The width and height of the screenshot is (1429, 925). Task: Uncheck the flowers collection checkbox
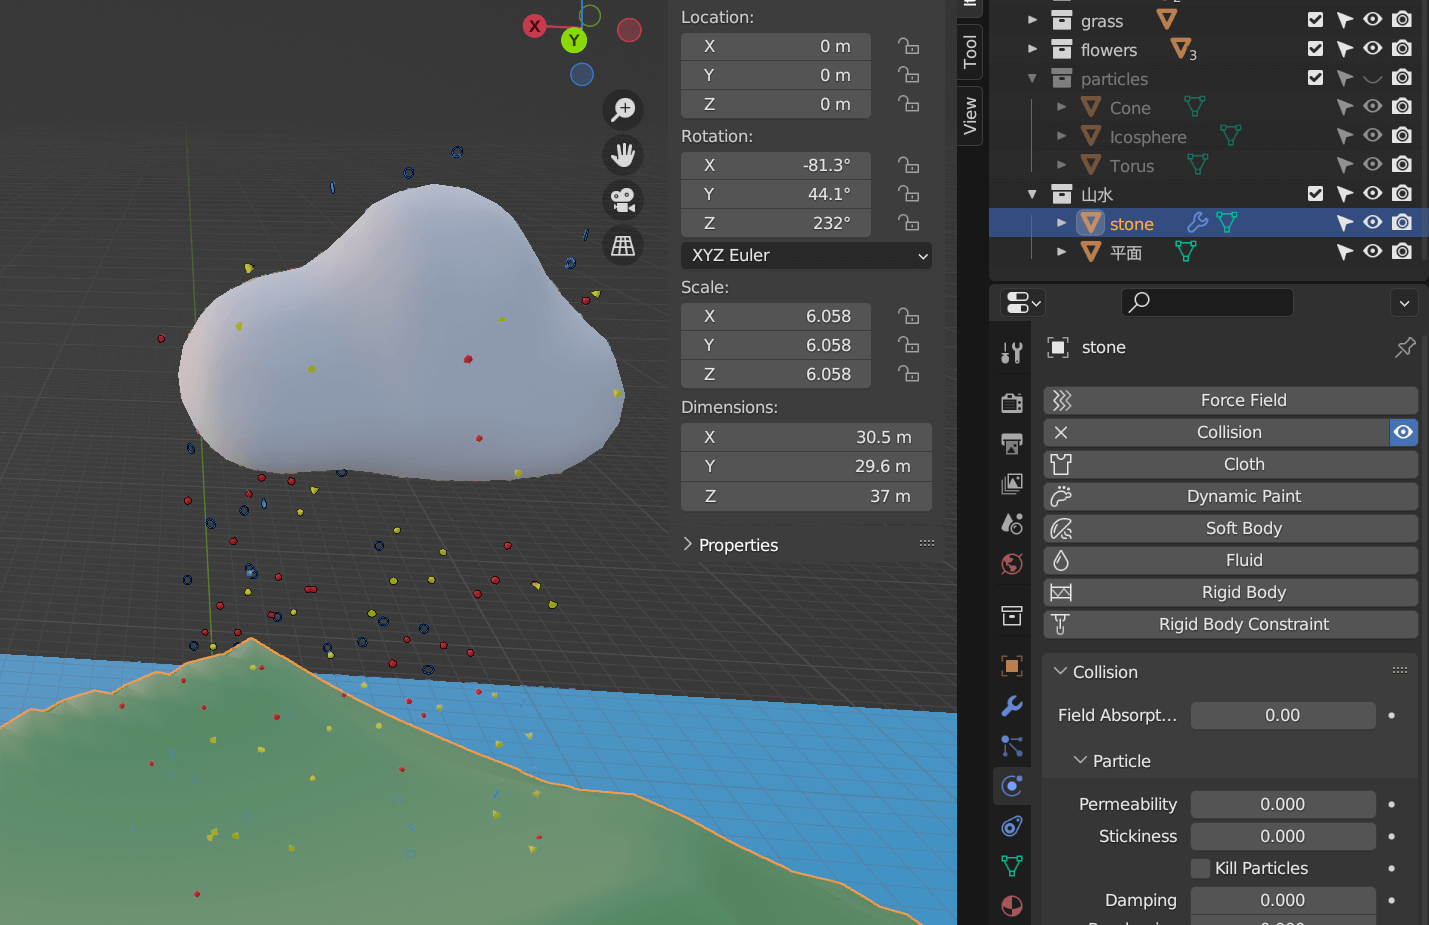point(1316,49)
